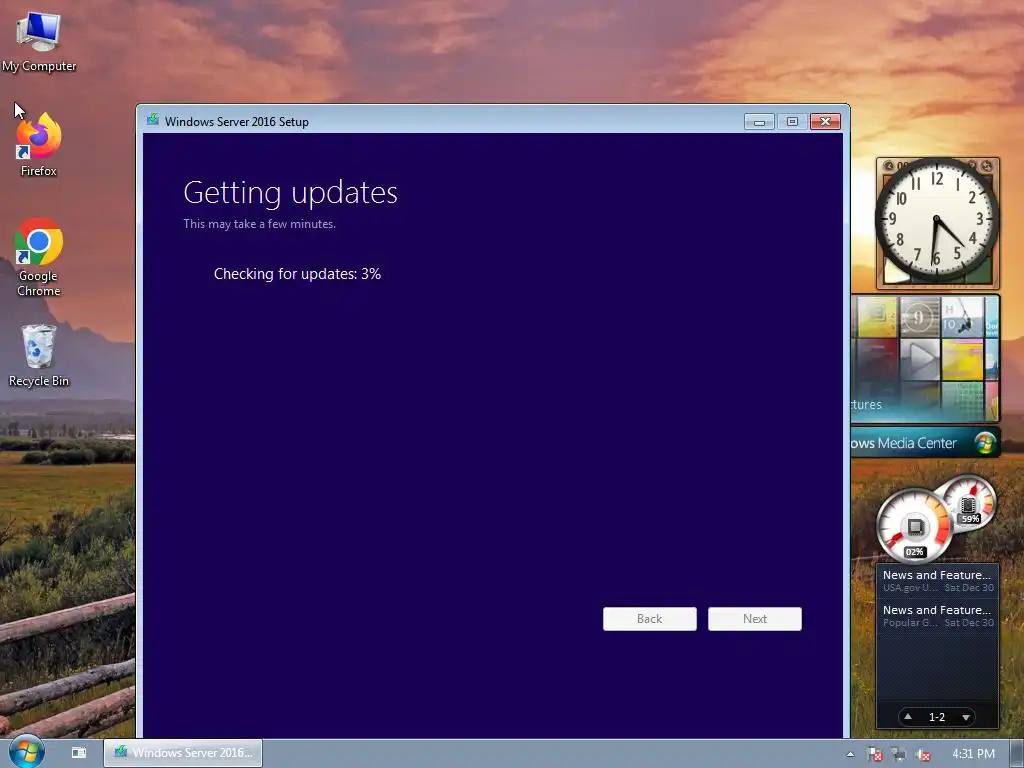
Task: Click the analog Clock gadget face
Action: 936,220
